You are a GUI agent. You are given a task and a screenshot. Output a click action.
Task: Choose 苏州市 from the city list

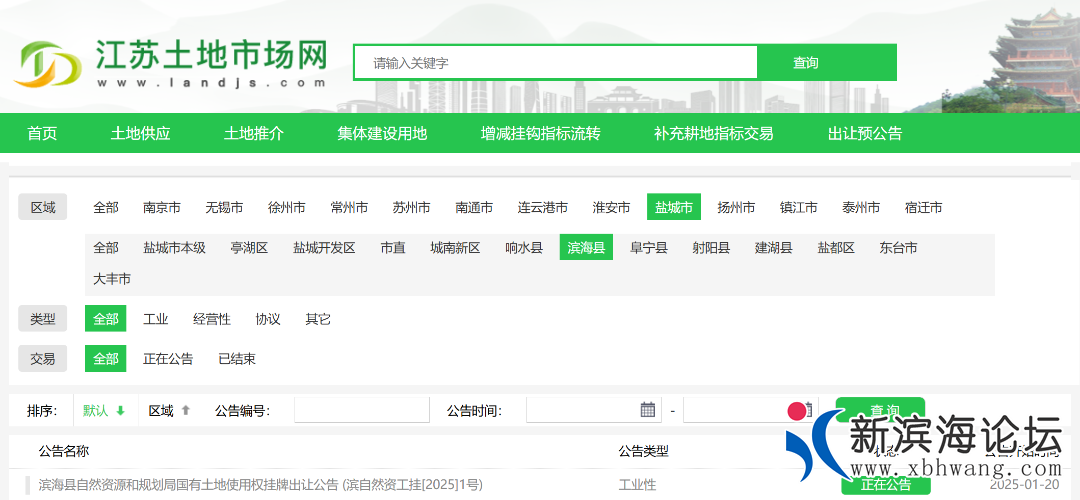(411, 207)
